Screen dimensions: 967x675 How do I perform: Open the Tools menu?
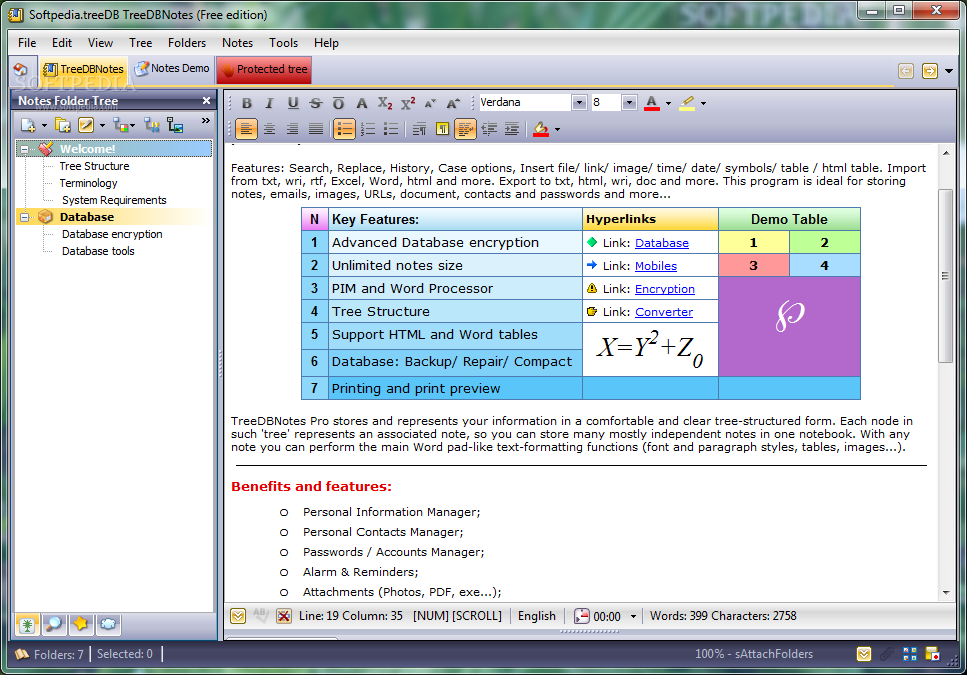[x=283, y=43]
